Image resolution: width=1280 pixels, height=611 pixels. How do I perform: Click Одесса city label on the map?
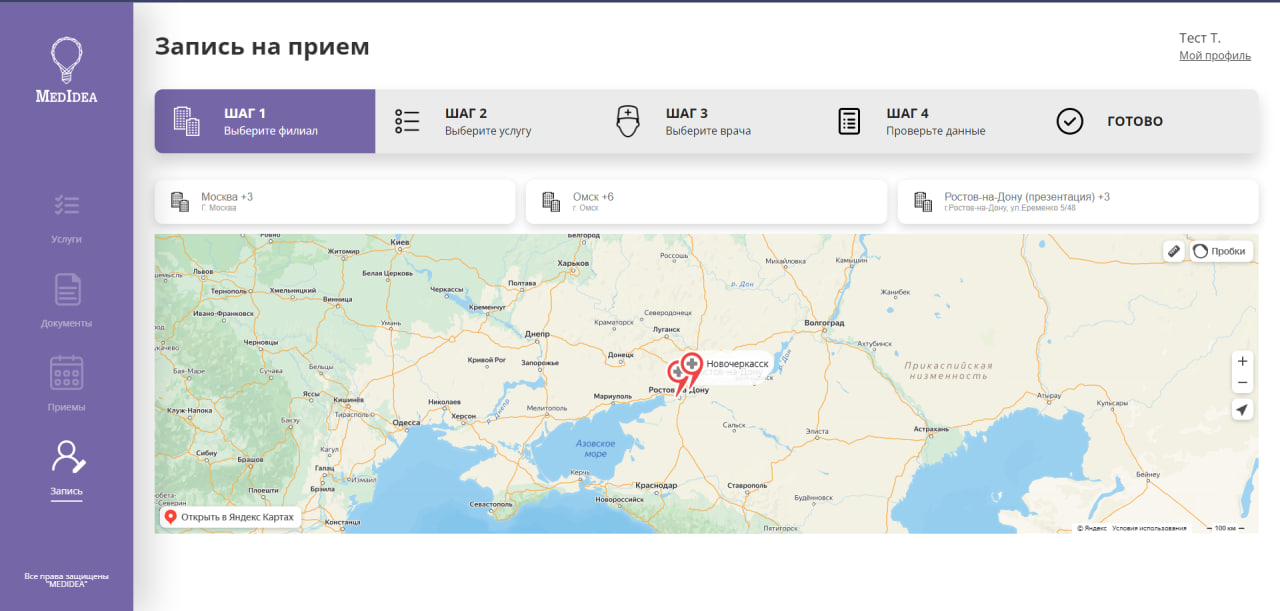point(407,423)
